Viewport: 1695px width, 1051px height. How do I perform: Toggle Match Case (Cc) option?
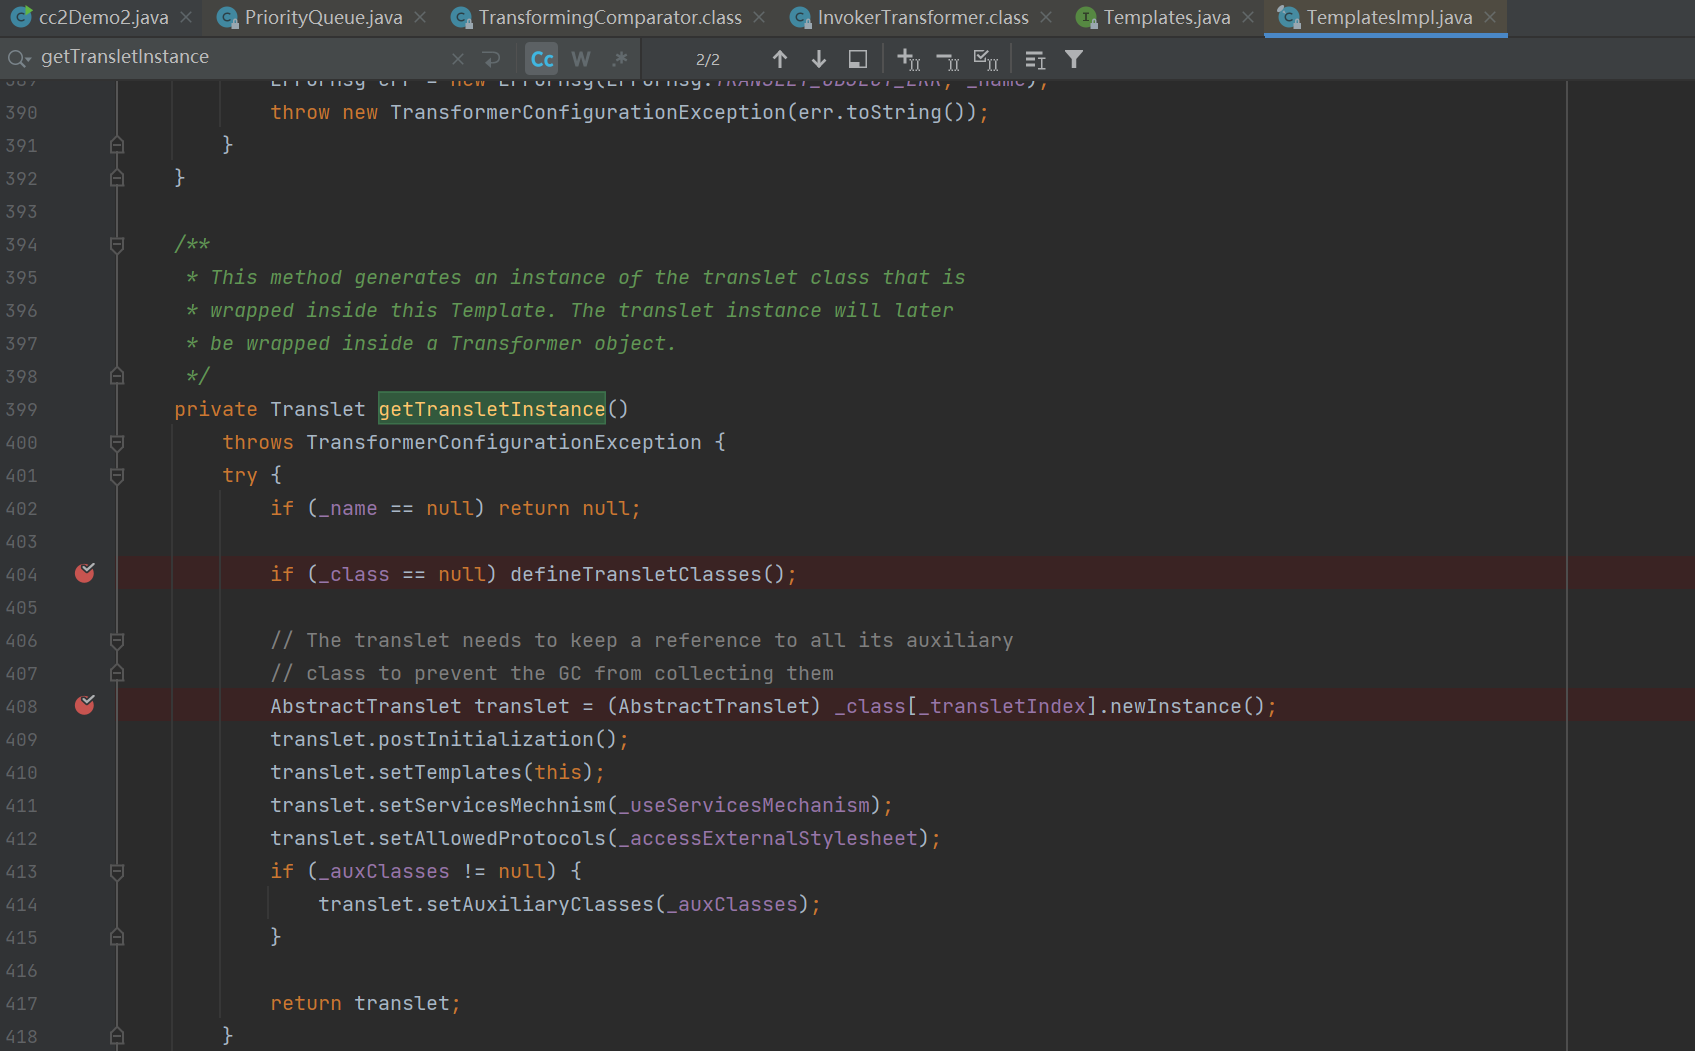(x=542, y=59)
